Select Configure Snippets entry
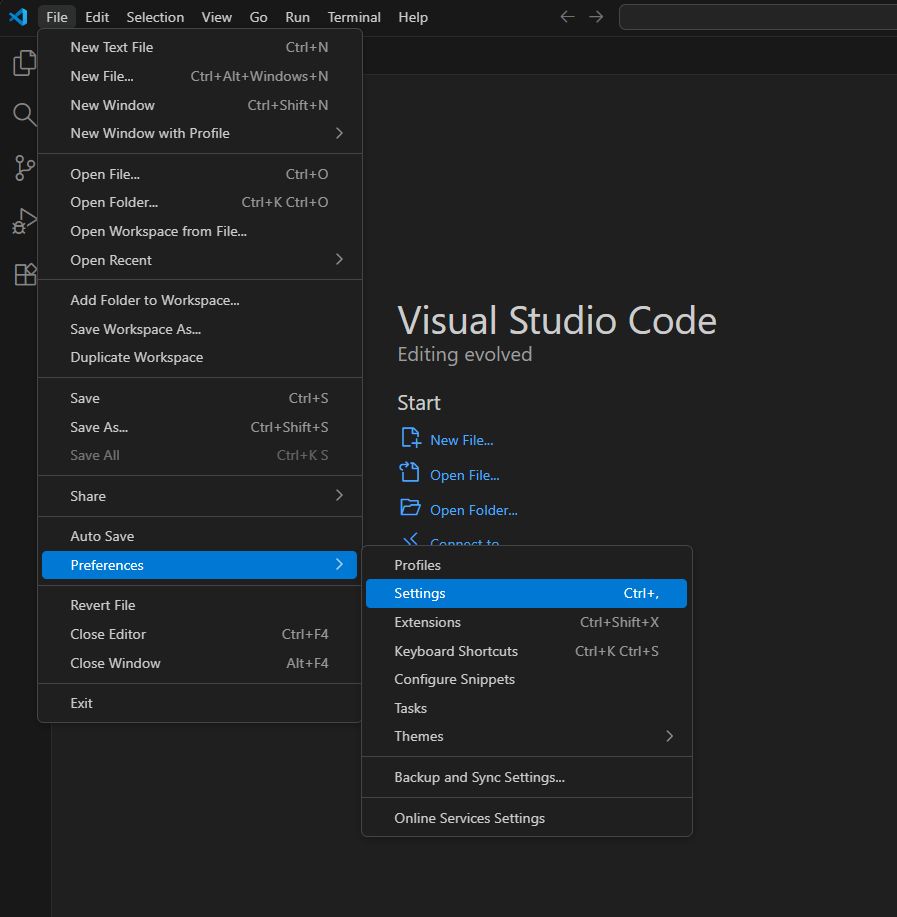 526,680
